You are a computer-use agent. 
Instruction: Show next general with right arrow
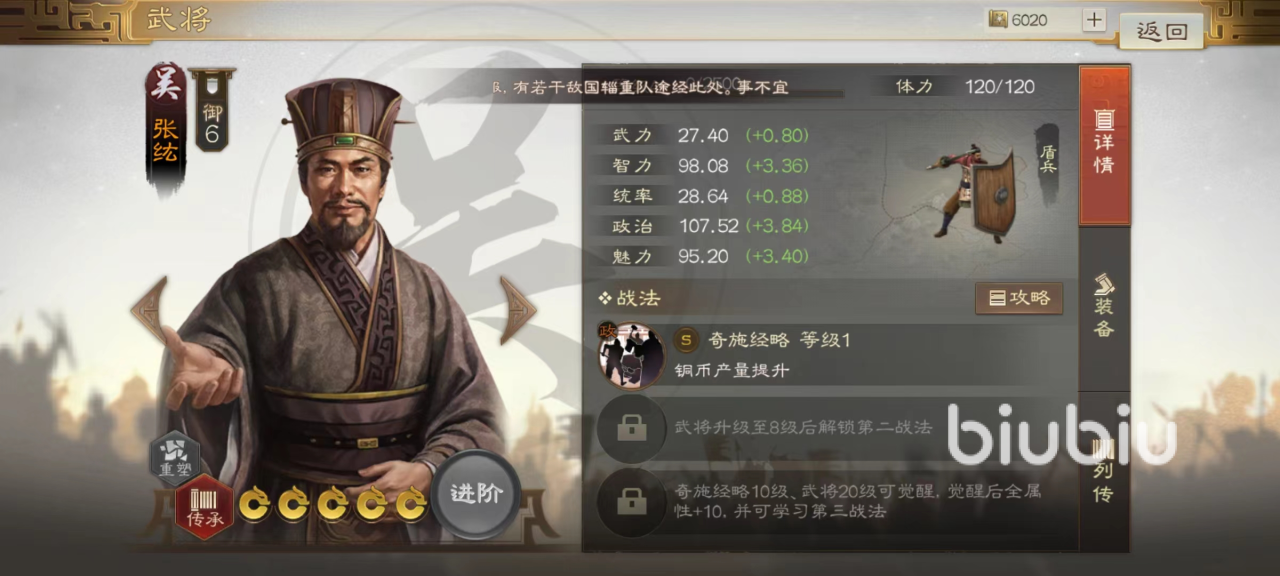518,310
